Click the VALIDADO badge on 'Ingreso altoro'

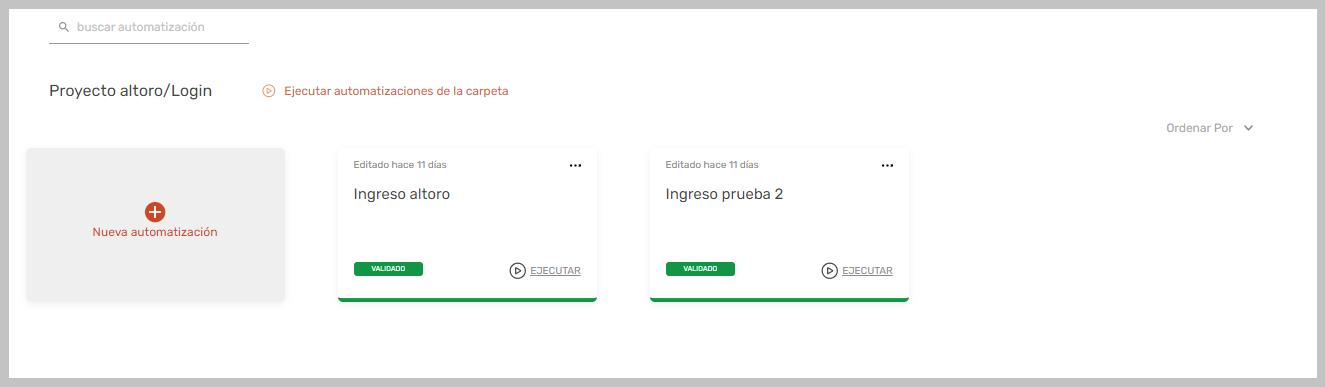coord(388,269)
